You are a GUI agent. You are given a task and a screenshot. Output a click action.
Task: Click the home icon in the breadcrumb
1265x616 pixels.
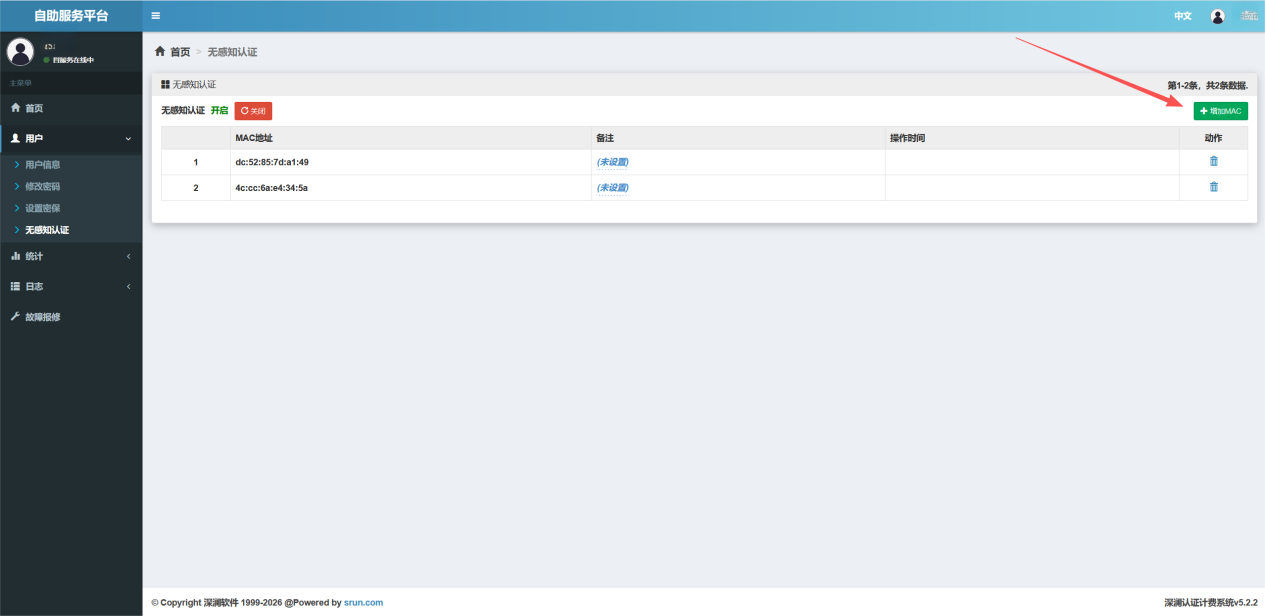coord(160,51)
